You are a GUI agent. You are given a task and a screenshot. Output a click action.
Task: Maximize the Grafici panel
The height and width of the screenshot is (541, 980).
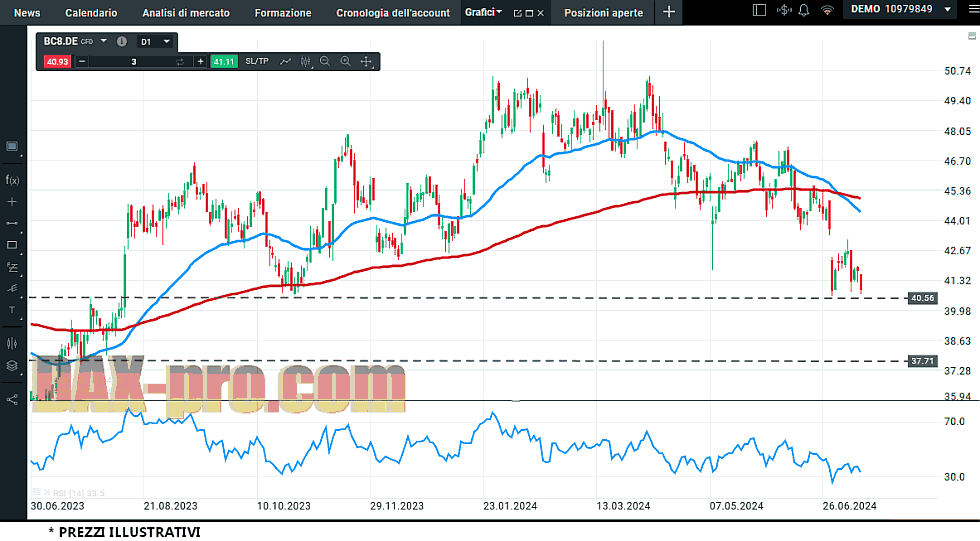point(529,13)
